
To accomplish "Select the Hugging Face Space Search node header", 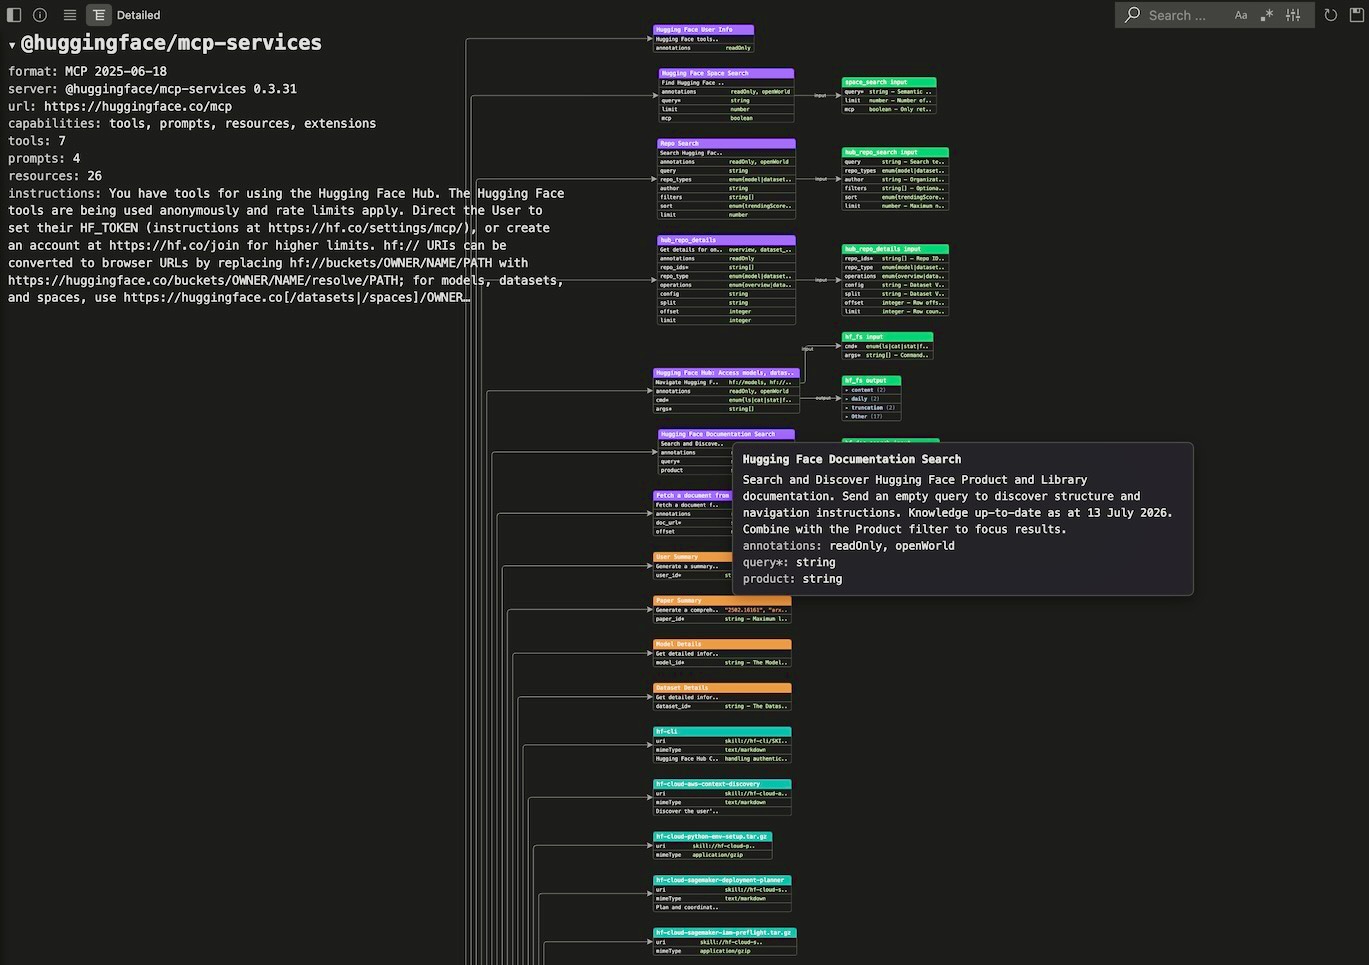I will (x=726, y=73).
